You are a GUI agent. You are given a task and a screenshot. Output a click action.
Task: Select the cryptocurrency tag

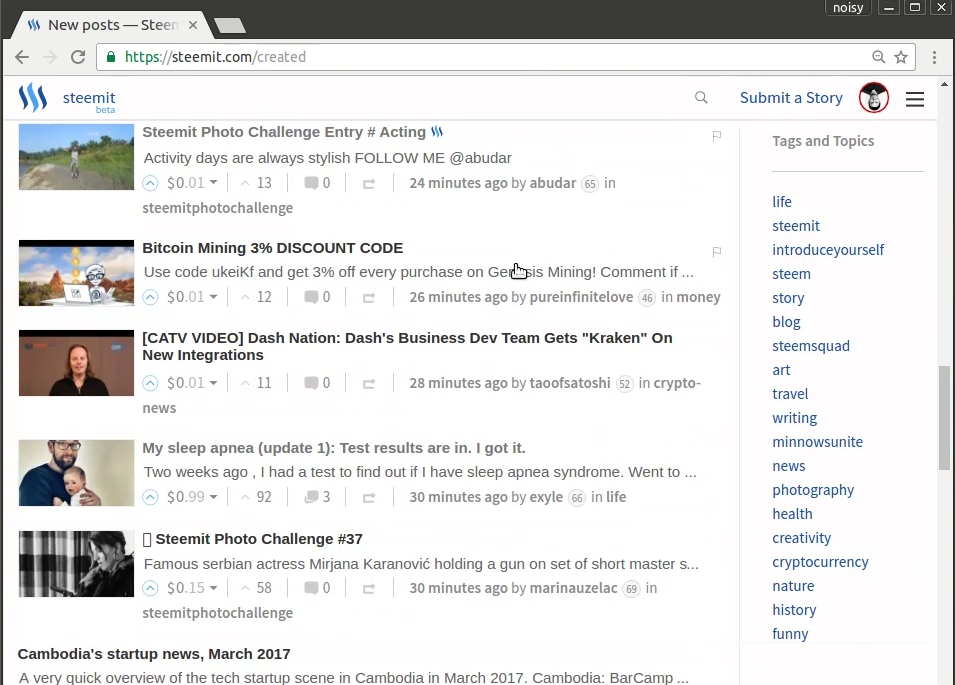point(820,562)
